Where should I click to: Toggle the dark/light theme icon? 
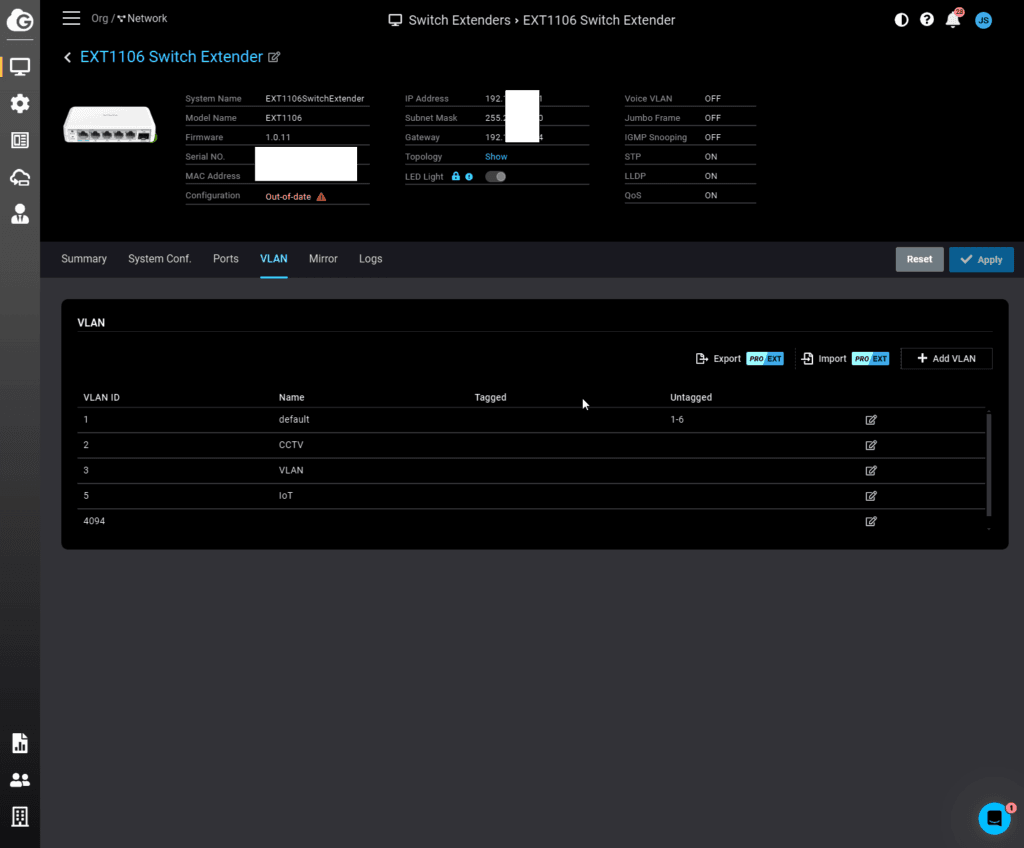point(901,20)
